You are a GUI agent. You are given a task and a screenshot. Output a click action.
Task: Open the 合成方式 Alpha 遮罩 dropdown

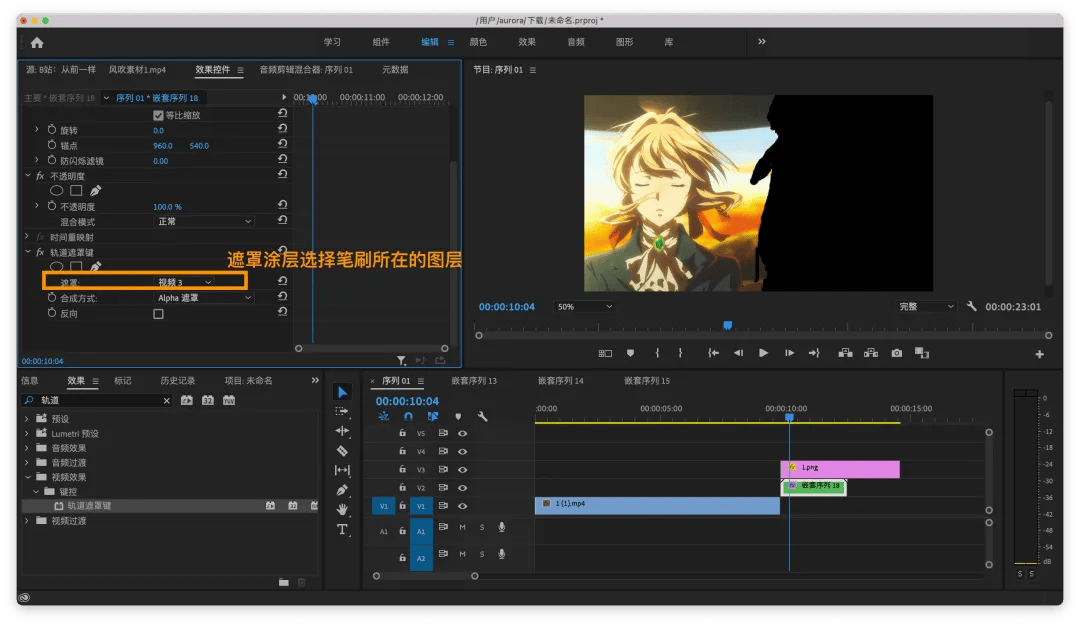204,298
